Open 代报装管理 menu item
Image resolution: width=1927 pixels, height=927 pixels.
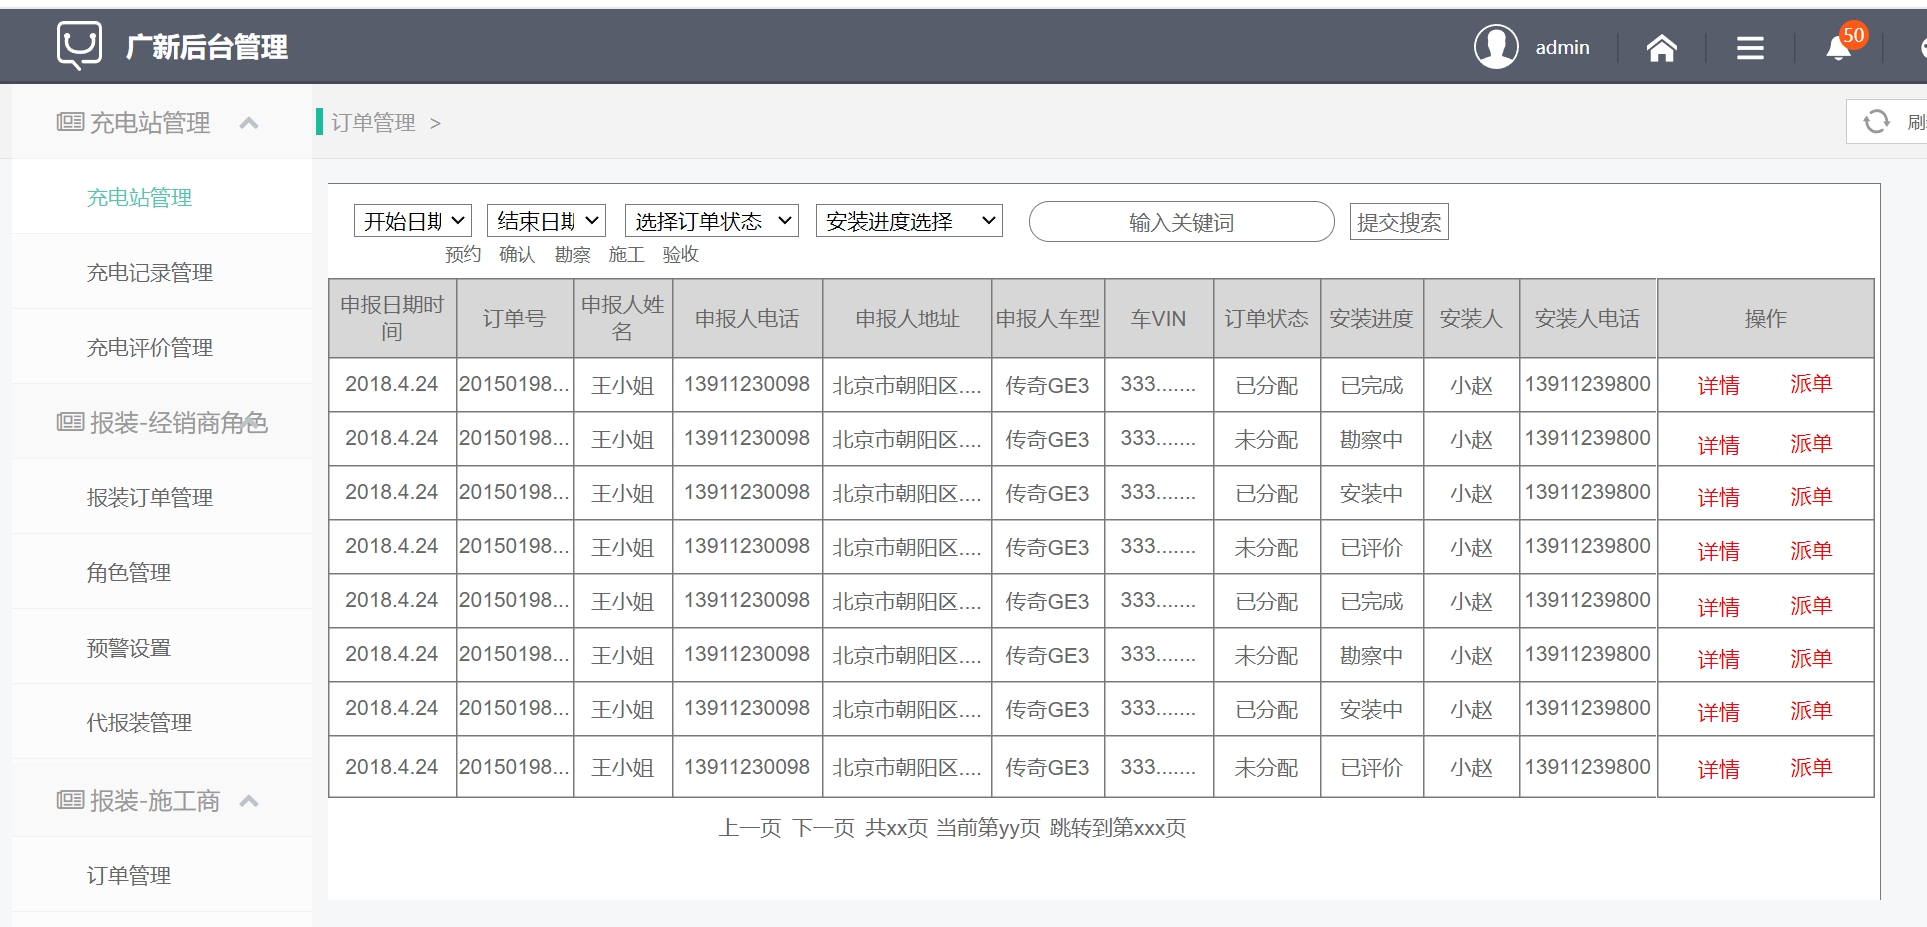click(139, 722)
